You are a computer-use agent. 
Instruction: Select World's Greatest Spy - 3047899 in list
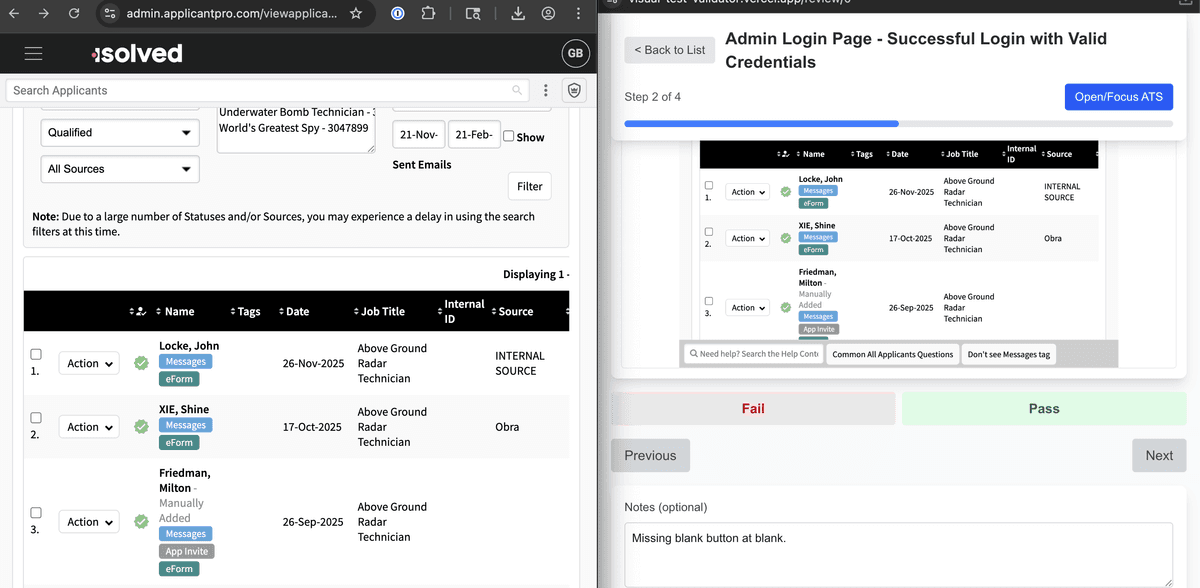294,128
